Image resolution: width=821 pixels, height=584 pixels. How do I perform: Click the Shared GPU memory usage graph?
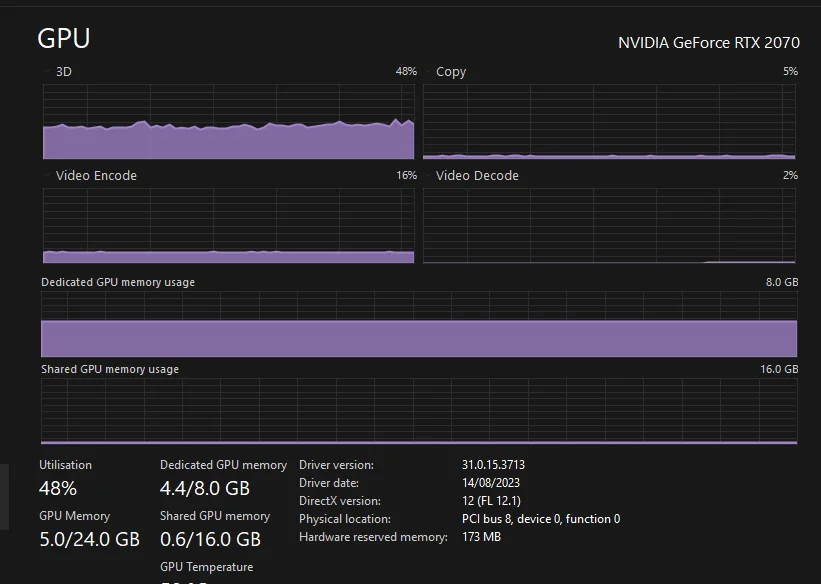pos(419,411)
